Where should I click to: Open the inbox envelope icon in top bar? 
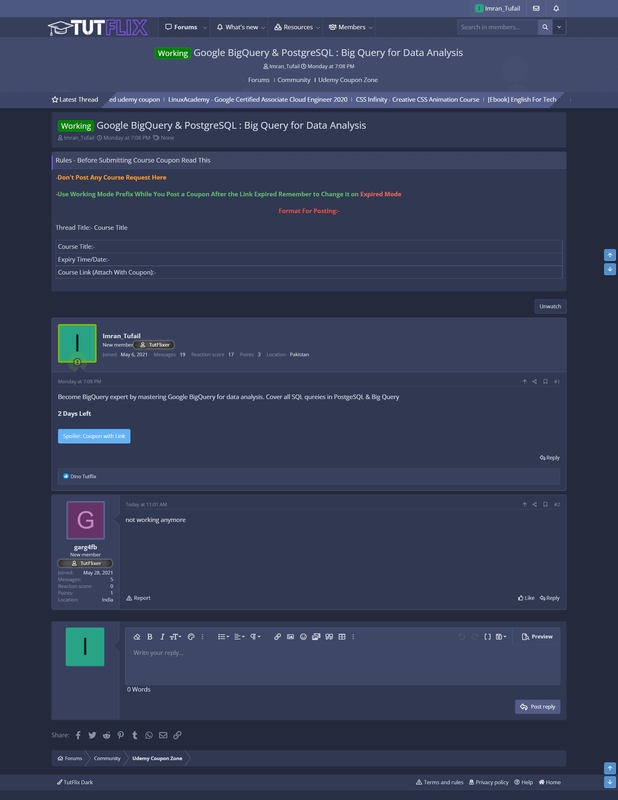coord(536,8)
